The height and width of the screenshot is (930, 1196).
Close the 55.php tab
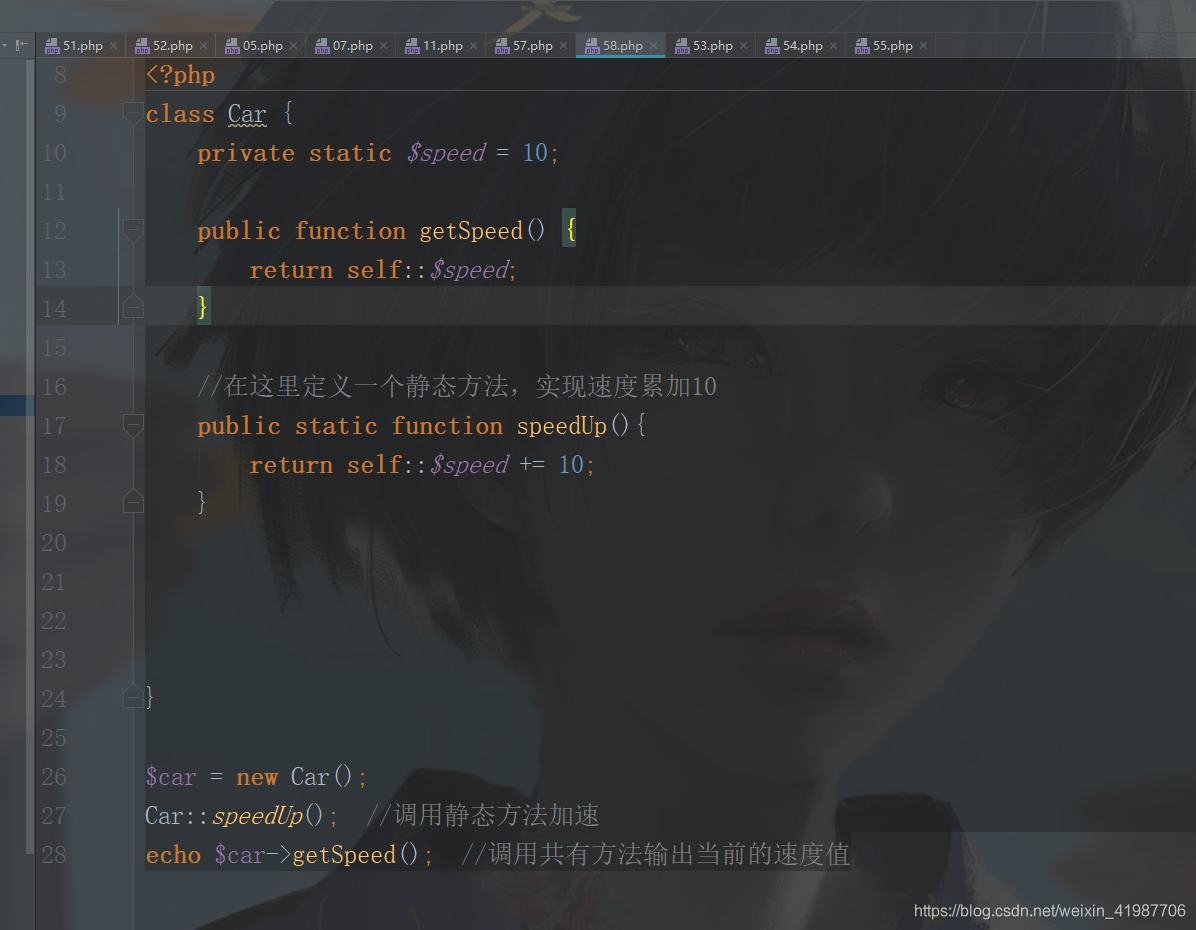(924, 46)
